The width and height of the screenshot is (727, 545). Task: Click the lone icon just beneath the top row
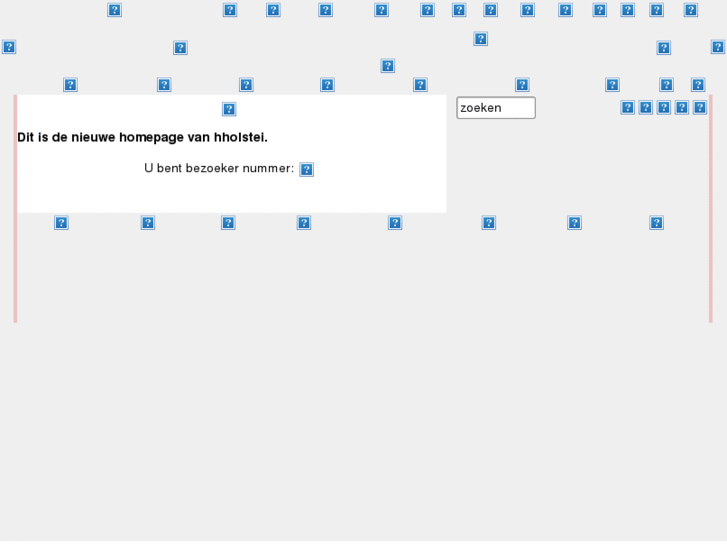coord(480,39)
